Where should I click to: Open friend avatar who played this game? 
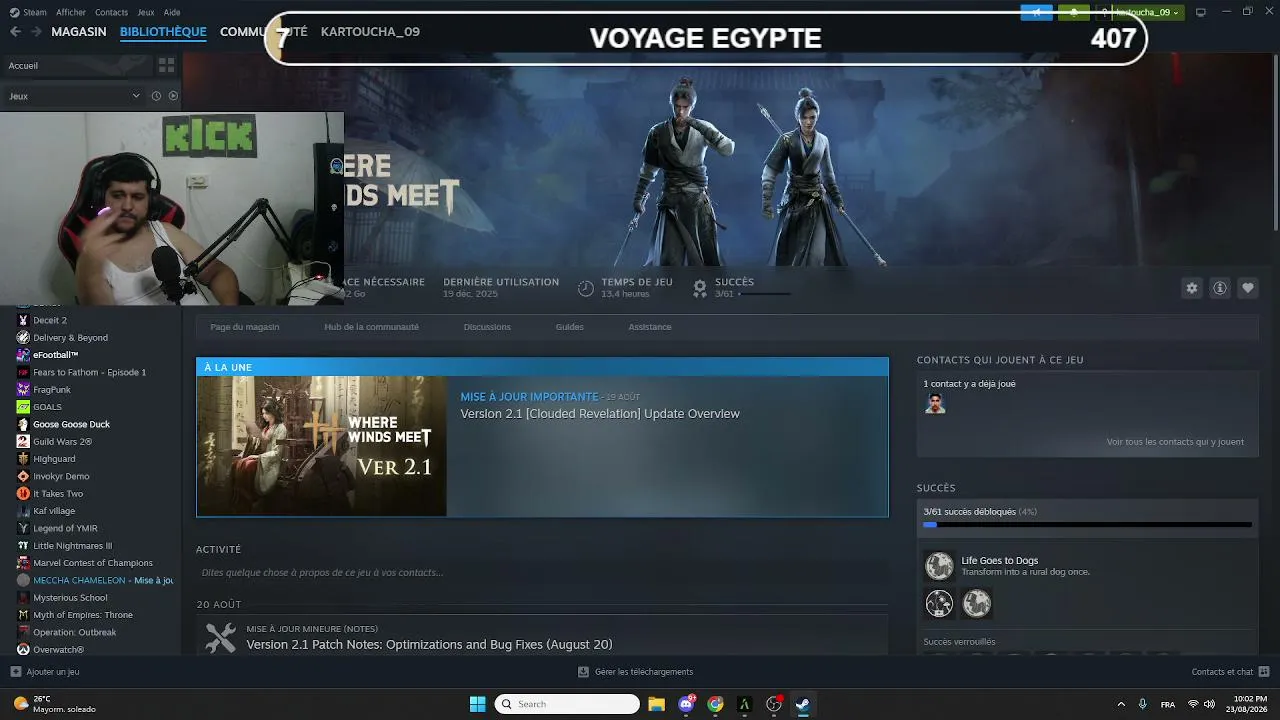point(935,403)
